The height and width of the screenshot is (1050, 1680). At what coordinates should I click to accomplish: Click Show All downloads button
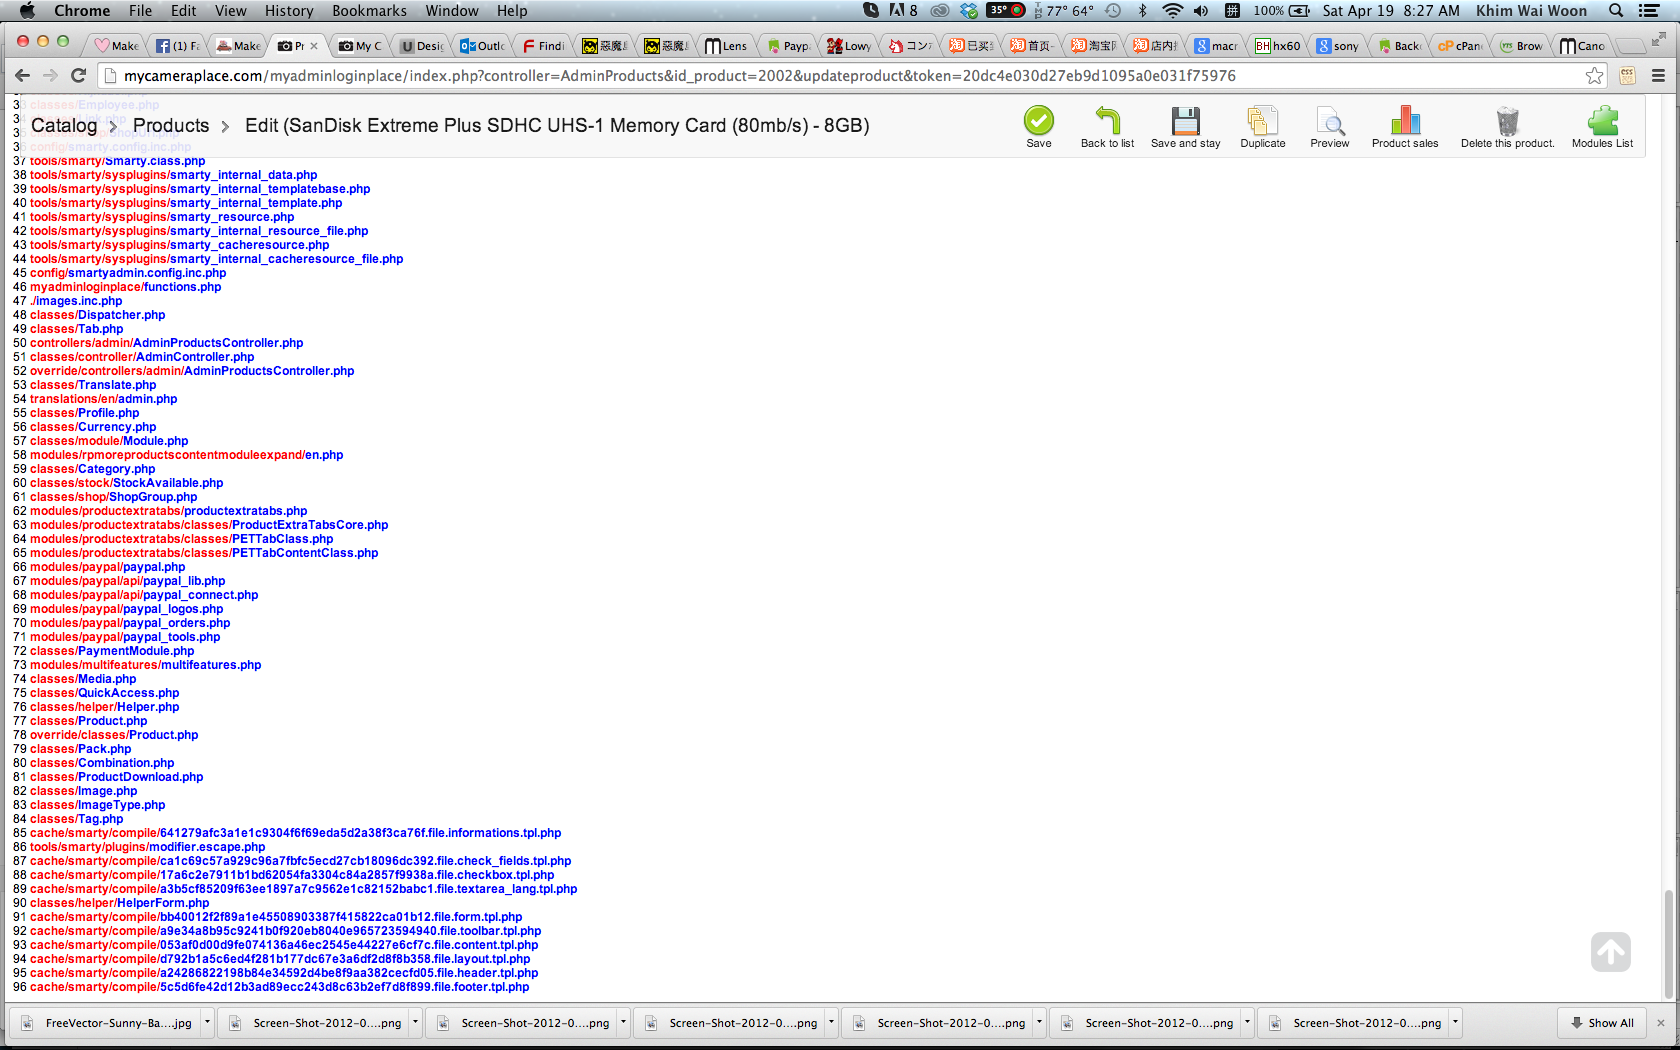click(x=1602, y=1022)
